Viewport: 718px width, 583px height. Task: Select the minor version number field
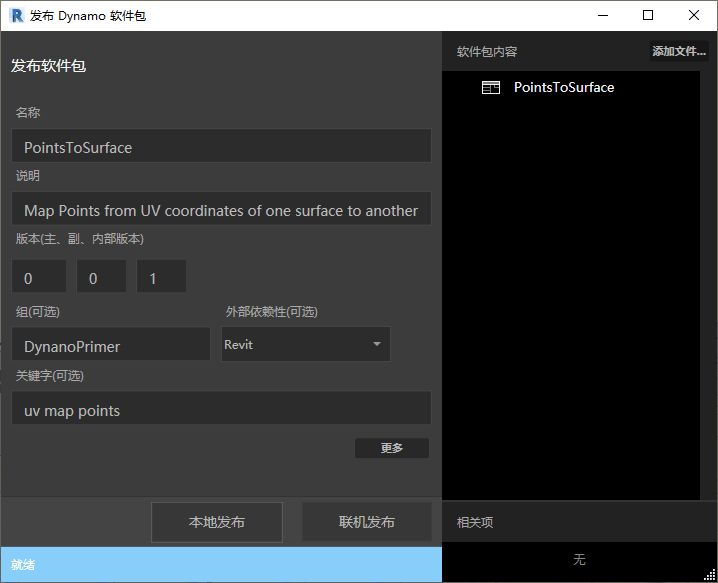(x=101, y=278)
